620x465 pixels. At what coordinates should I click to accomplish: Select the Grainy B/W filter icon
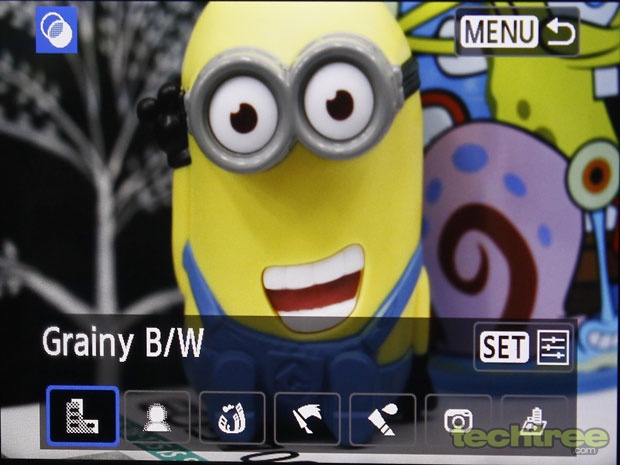[x=83, y=416]
